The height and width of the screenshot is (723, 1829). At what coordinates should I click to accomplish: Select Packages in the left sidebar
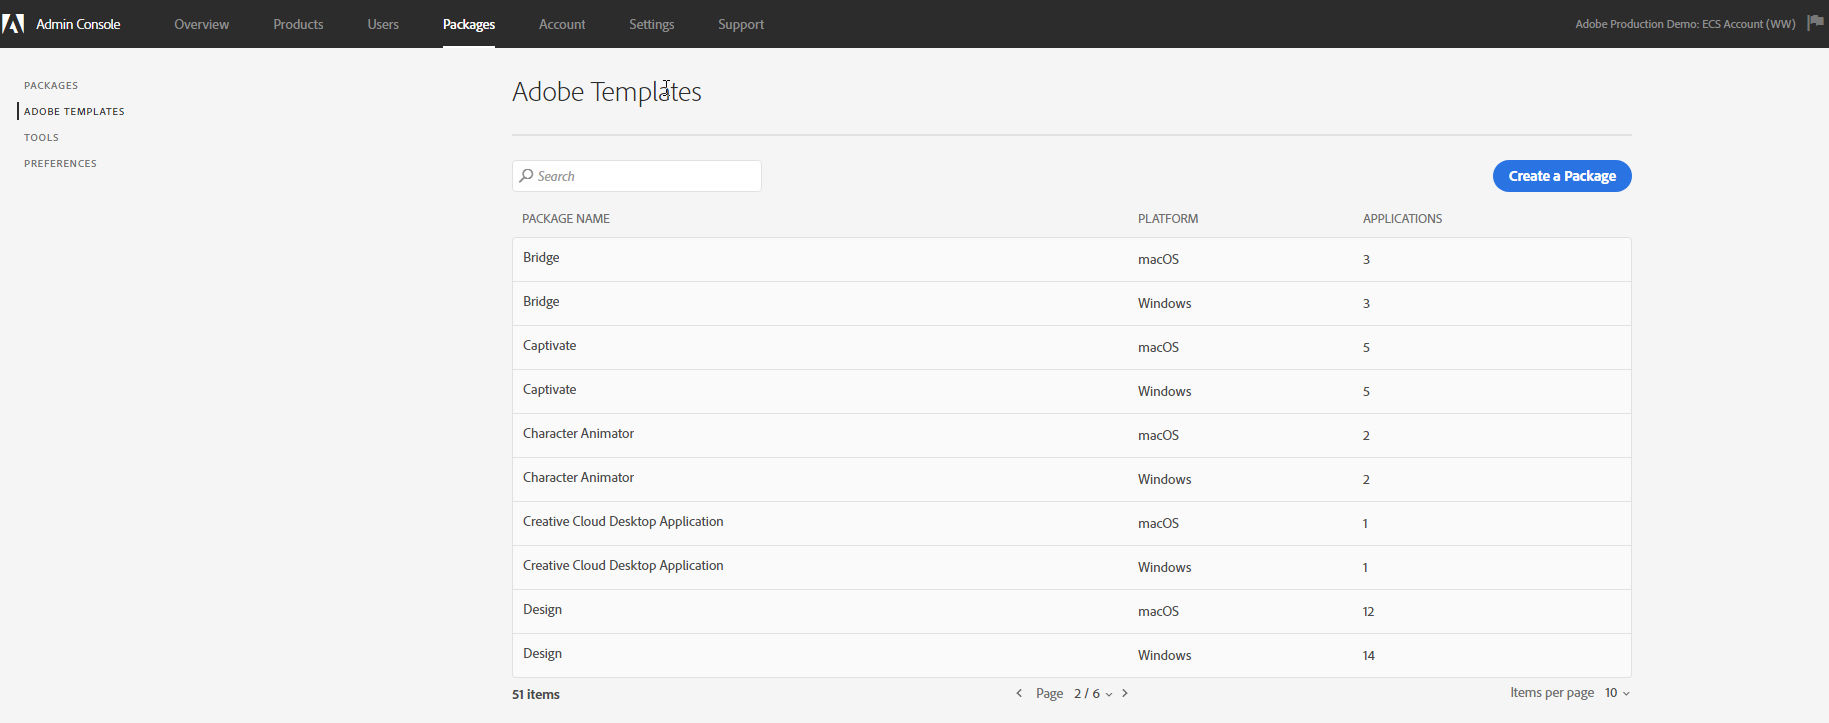[51, 86]
